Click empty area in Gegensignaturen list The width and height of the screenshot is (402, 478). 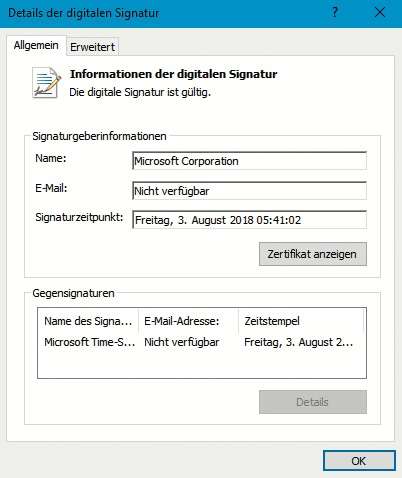[x=202, y=364]
